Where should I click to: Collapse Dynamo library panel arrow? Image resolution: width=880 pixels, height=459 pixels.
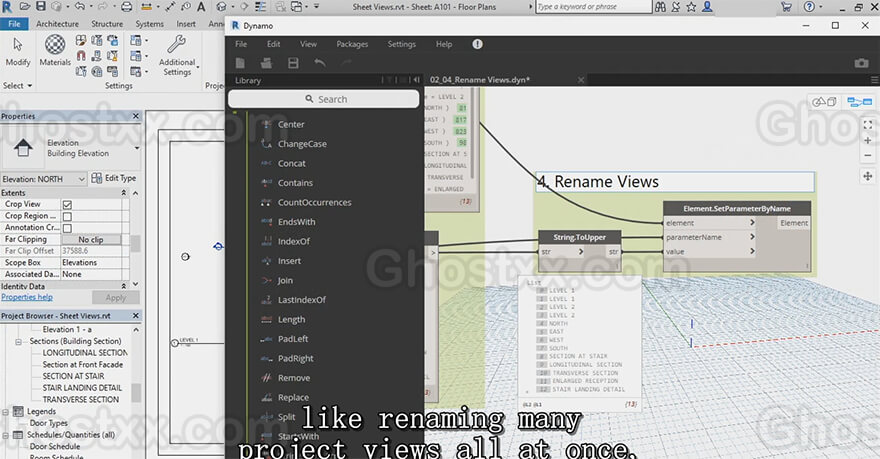click(416, 80)
